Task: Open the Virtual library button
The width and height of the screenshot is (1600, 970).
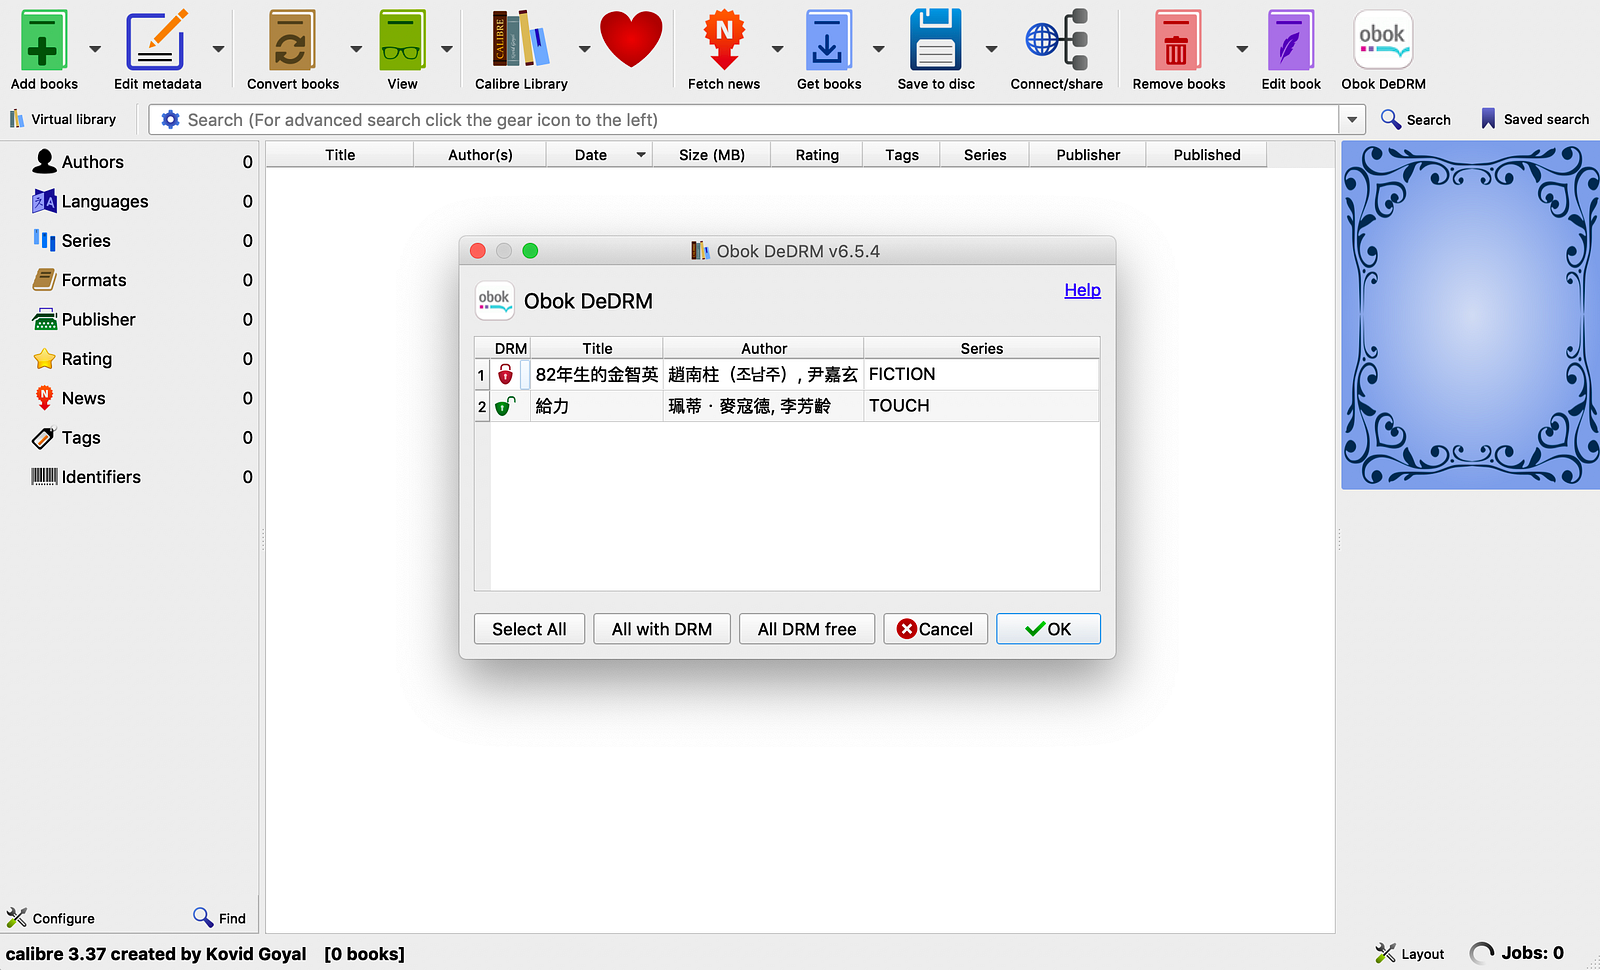Action: (x=63, y=119)
